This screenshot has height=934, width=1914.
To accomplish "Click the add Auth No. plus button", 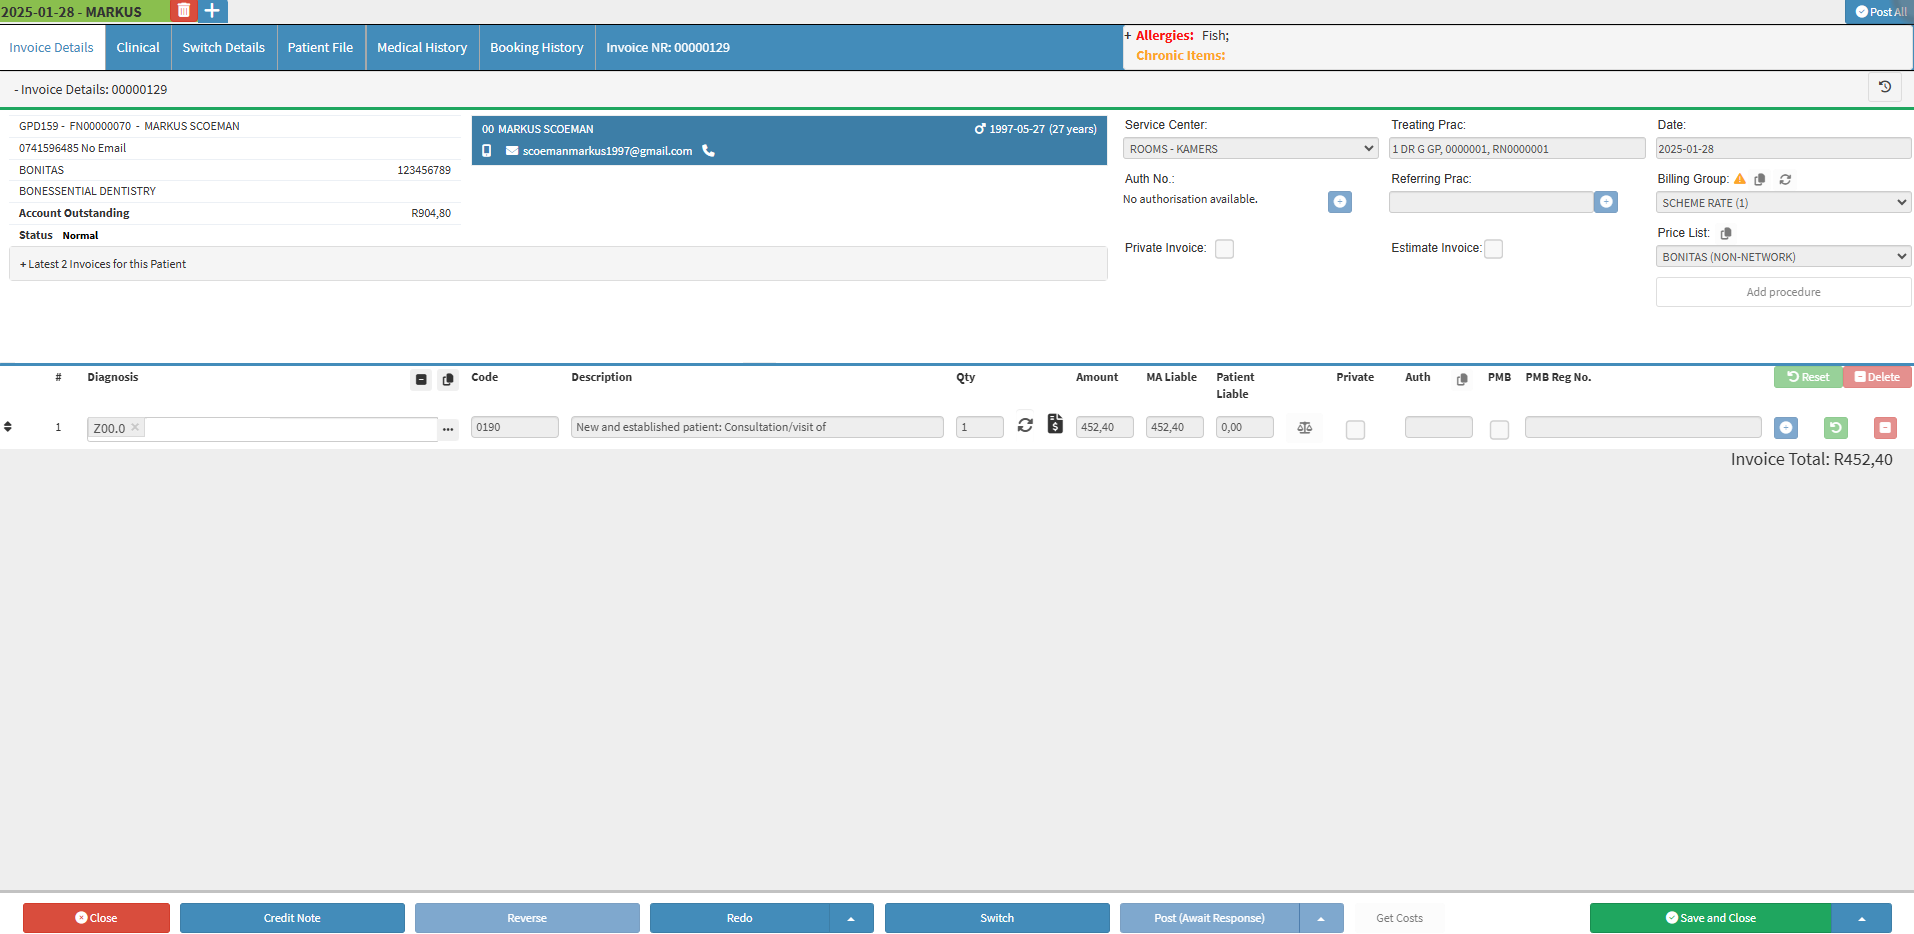I will pyautogui.click(x=1339, y=202).
